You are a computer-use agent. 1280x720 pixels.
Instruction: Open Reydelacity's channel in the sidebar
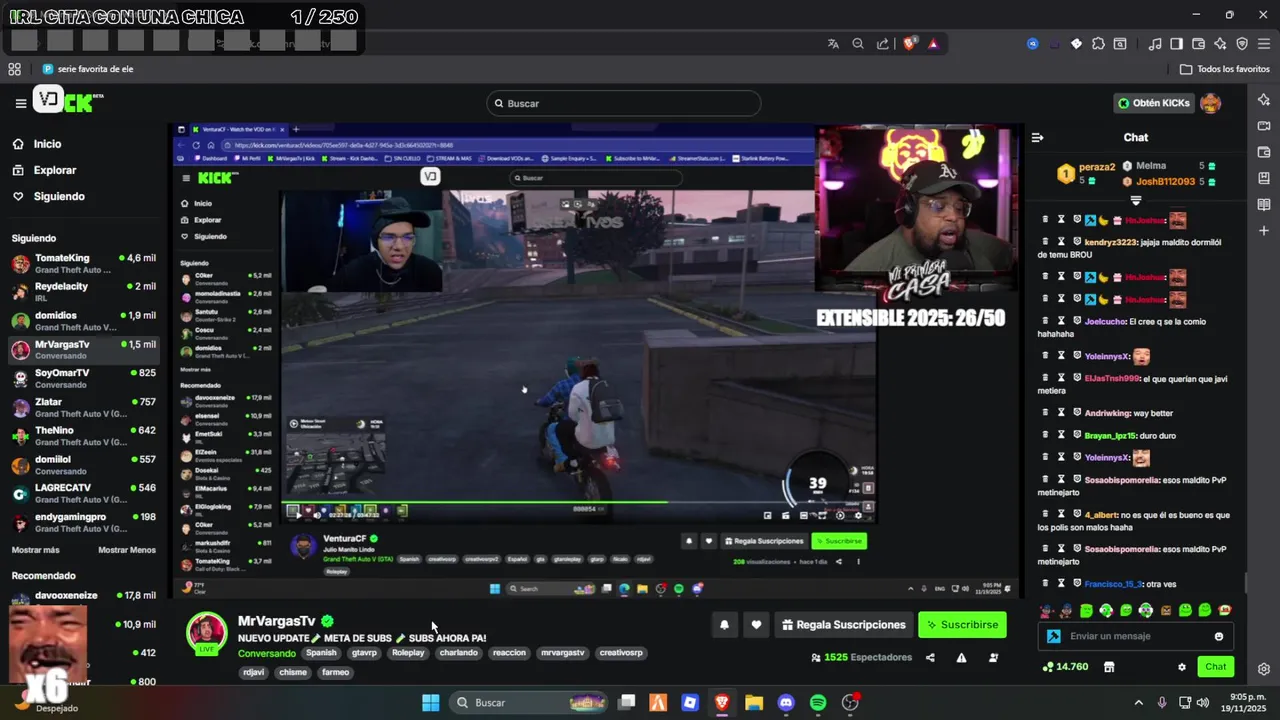[x=84, y=292]
